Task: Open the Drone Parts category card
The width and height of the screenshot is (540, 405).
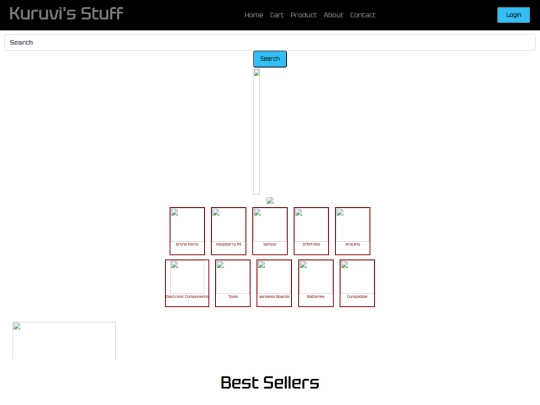Action: [187, 231]
